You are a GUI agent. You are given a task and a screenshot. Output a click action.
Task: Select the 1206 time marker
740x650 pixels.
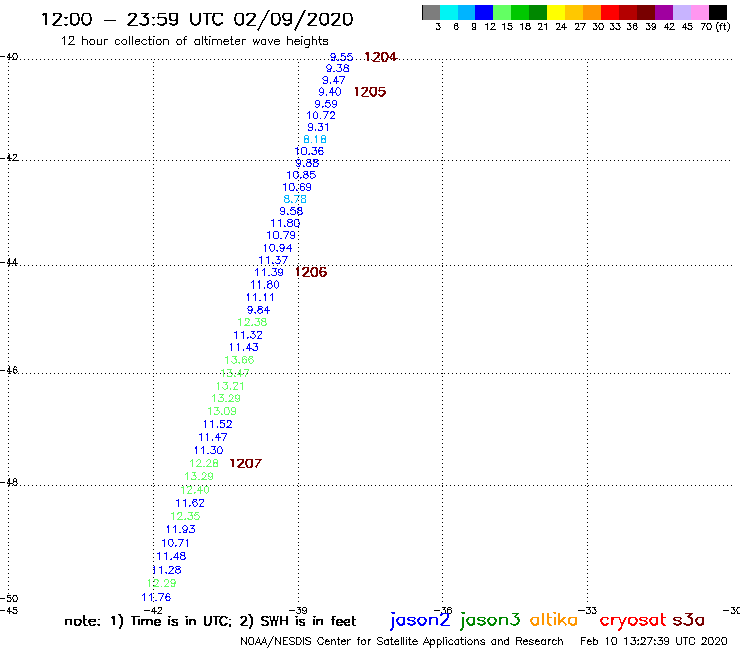(x=311, y=272)
